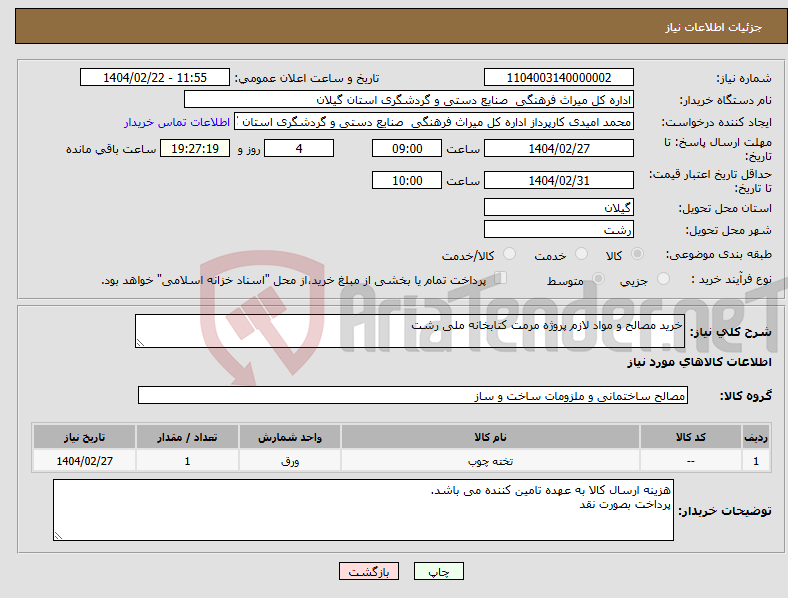Click the چاپ (print) button
The width and height of the screenshot is (788, 598).
click(x=438, y=571)
